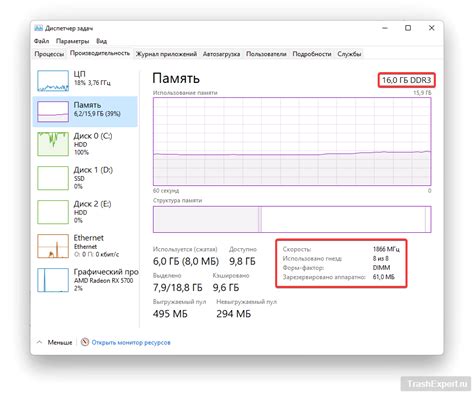Image resolution: width=474 pixels, height=394 pixels.
Task: Switch to the Процессы tab
Action: (x=49, y=54)
